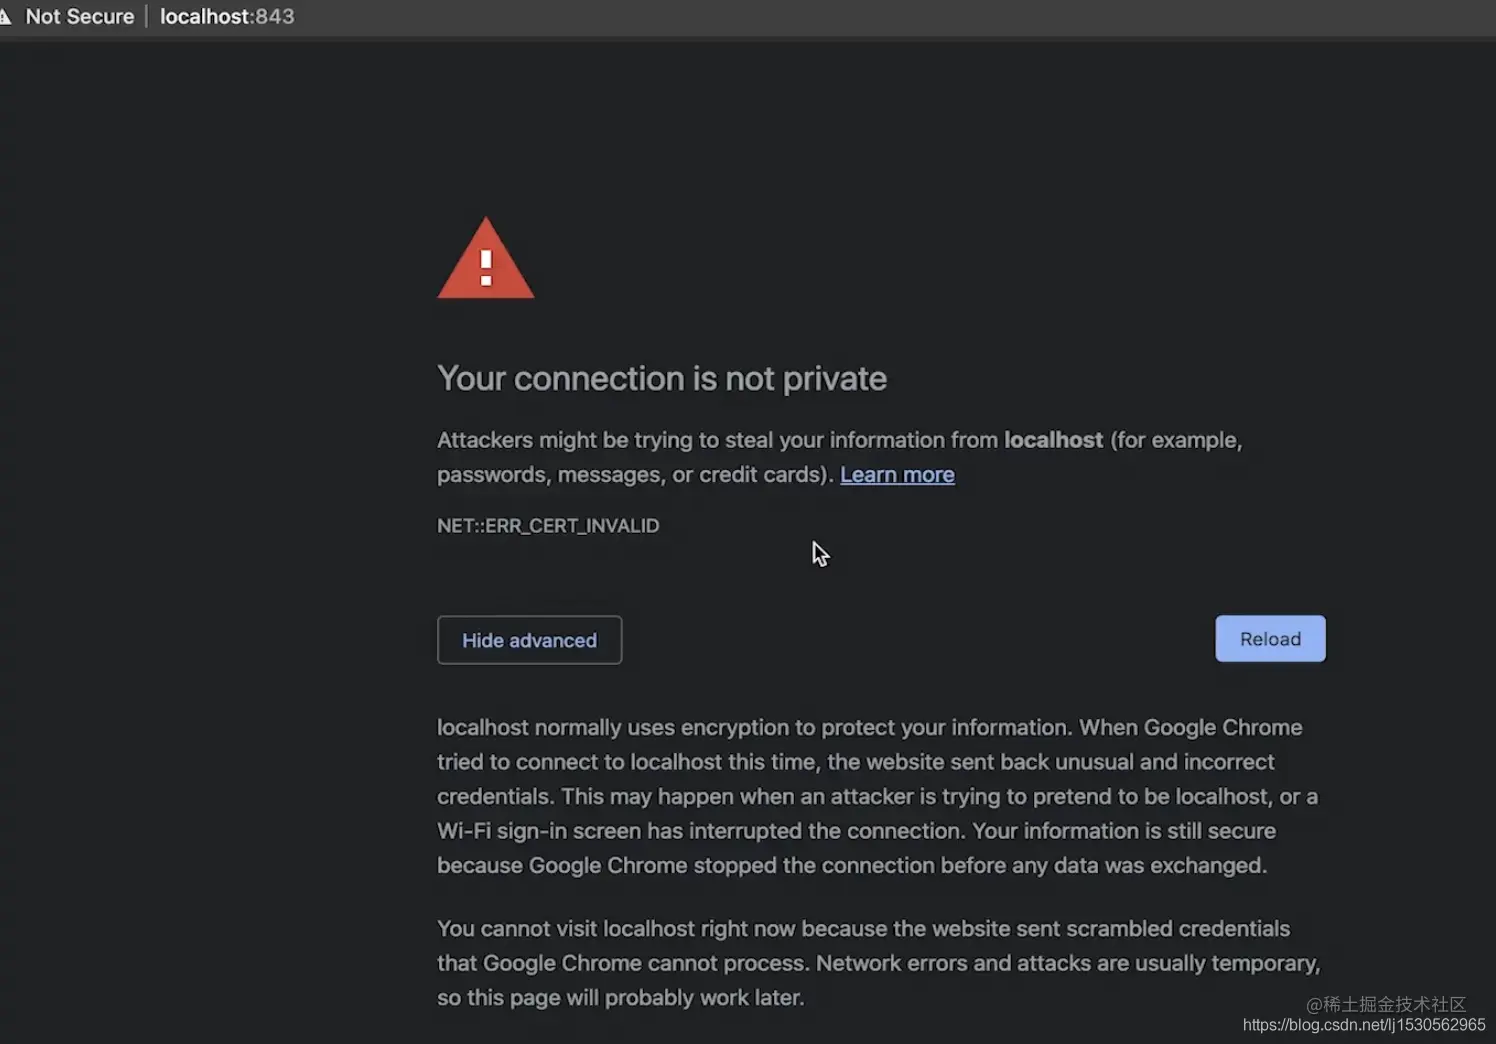
Task: Click the bold localhost word in warning
Action: pyautogui.click(x=1053, y=440)
